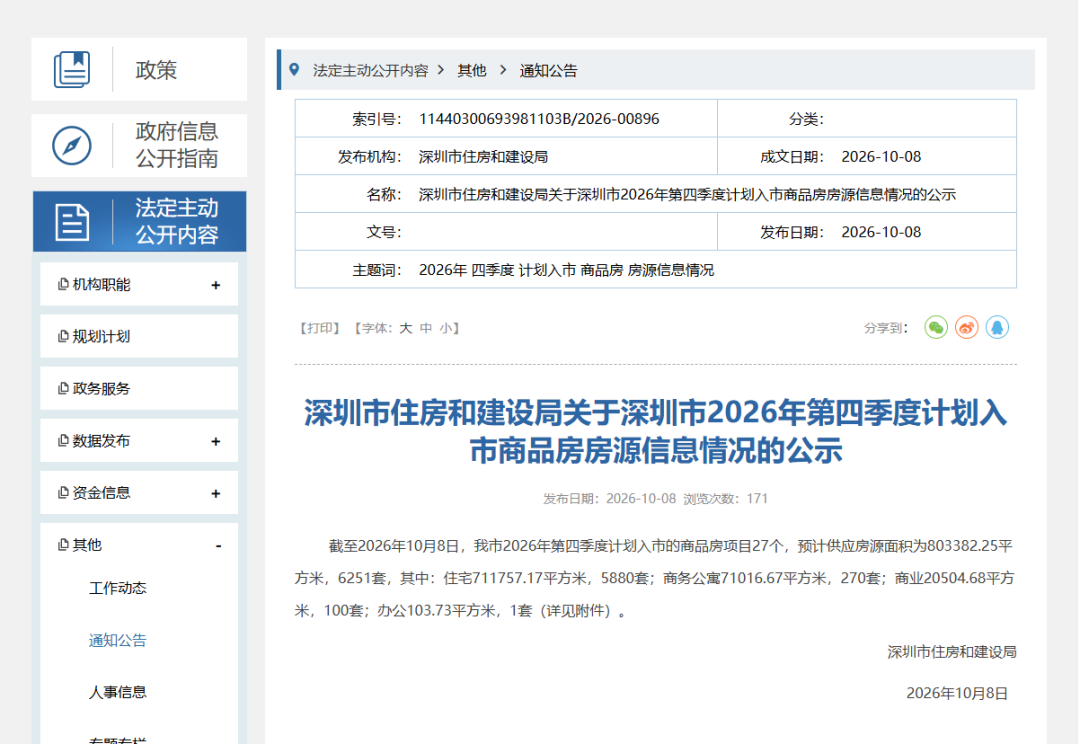1080x744 pixels.
Task: Set font size to 小
Action: point(446,328)
